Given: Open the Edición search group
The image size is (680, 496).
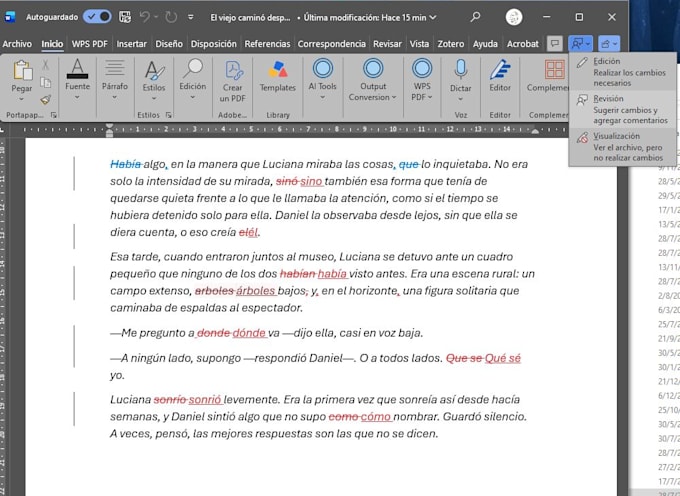Looking at the screenshot, I should click(x=193, y=79).
